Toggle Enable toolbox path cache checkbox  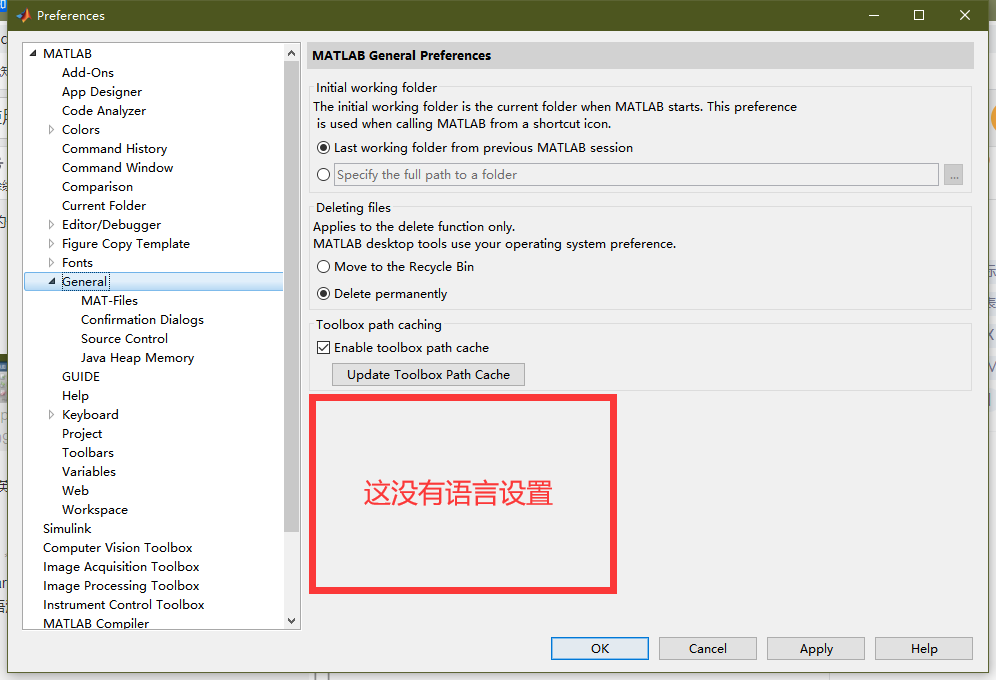tap(323, 347)
